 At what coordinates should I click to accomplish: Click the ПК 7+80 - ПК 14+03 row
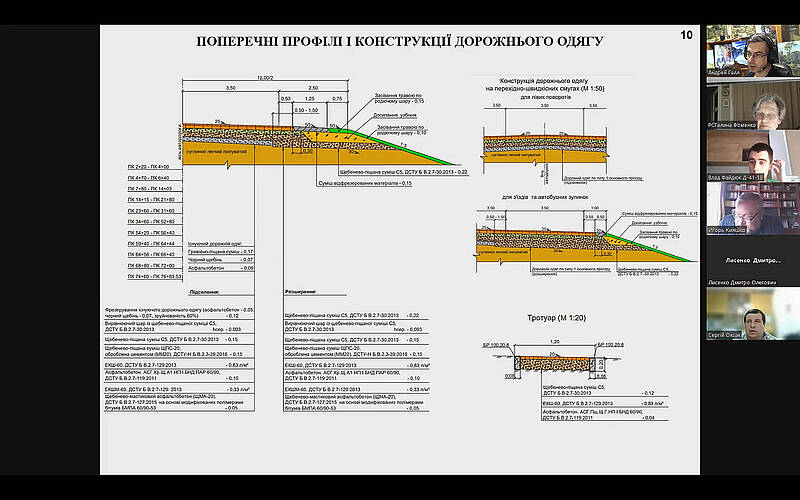coord(149,189)
